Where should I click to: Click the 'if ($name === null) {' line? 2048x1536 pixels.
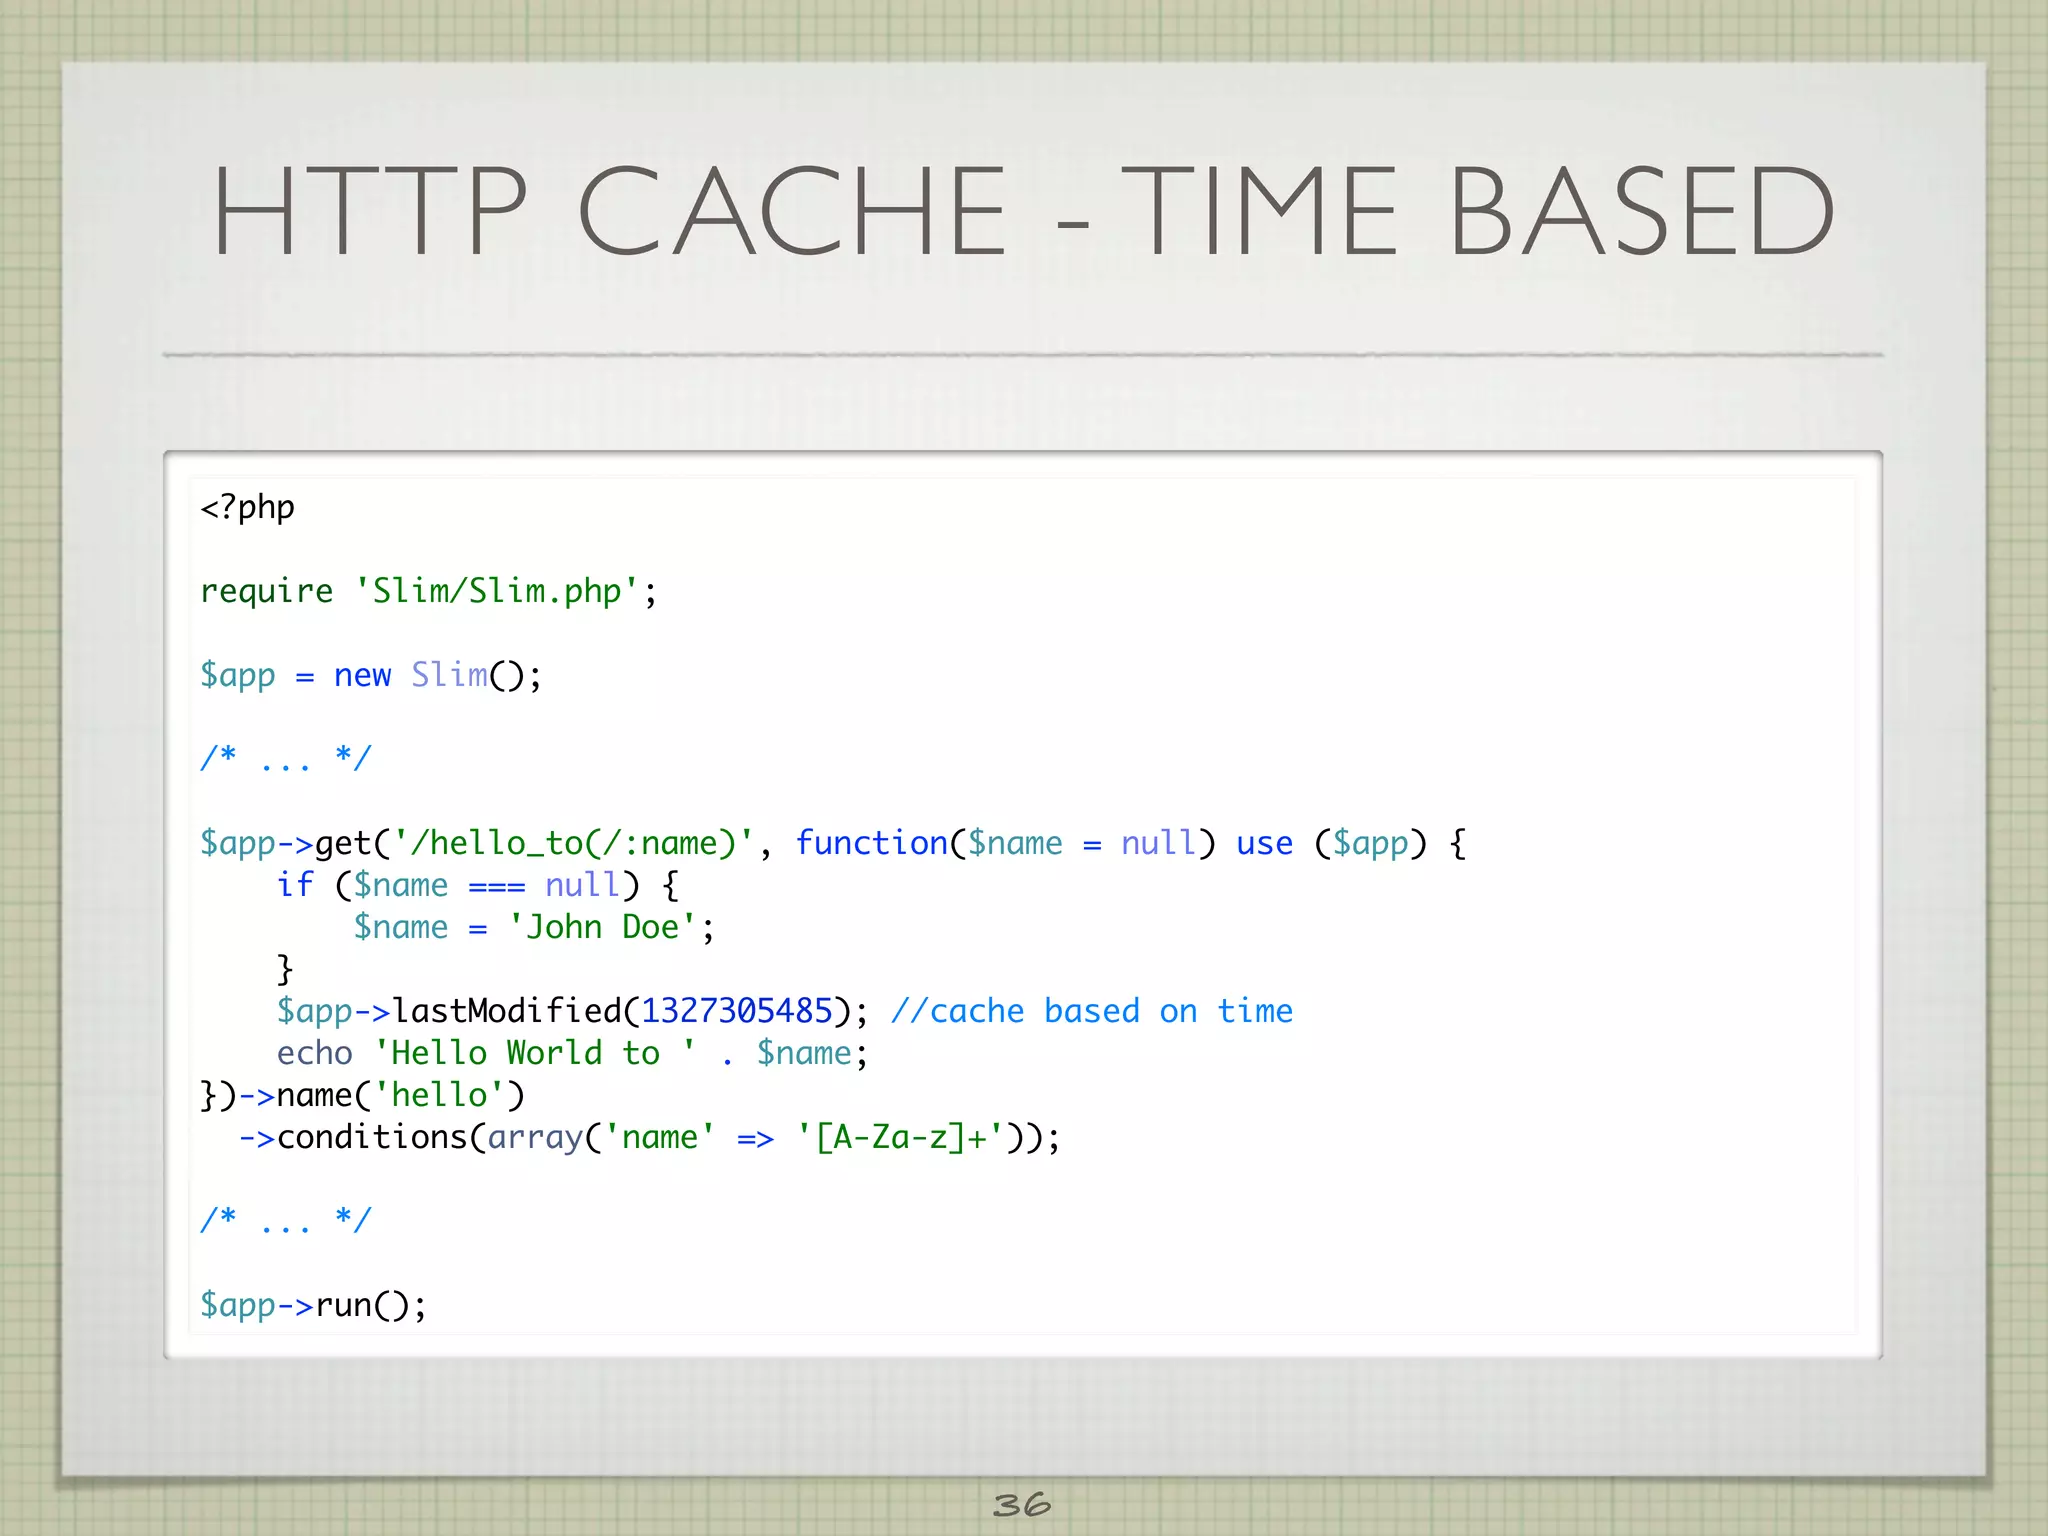coord(477,886)
